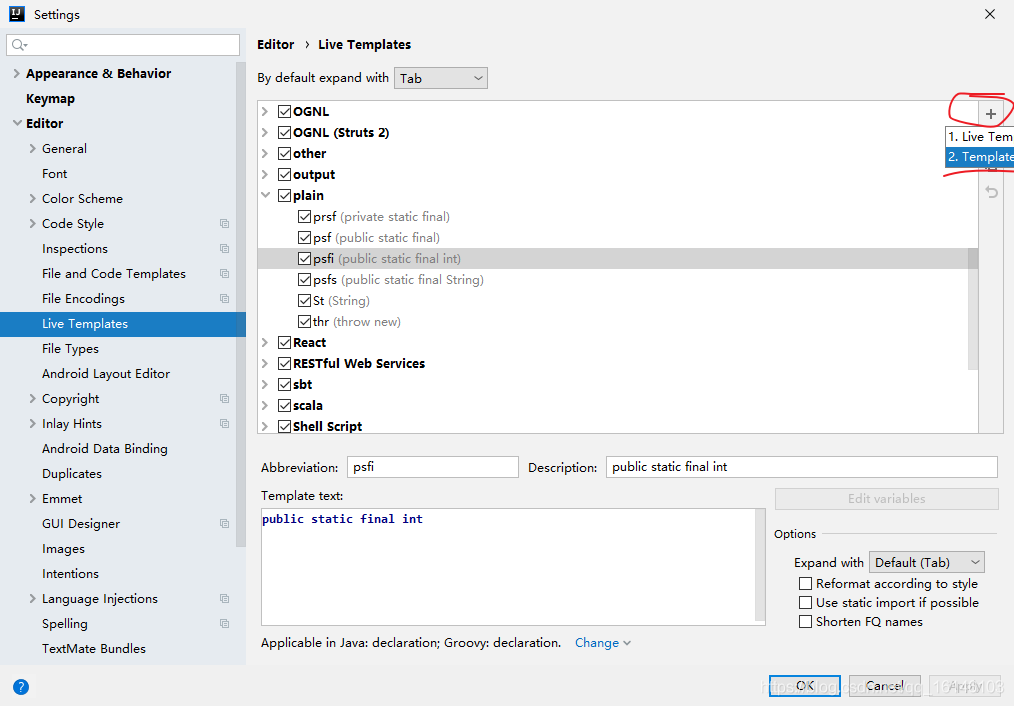
Task: Click the project-level icon beside Inspections
Action: point(224,249)
